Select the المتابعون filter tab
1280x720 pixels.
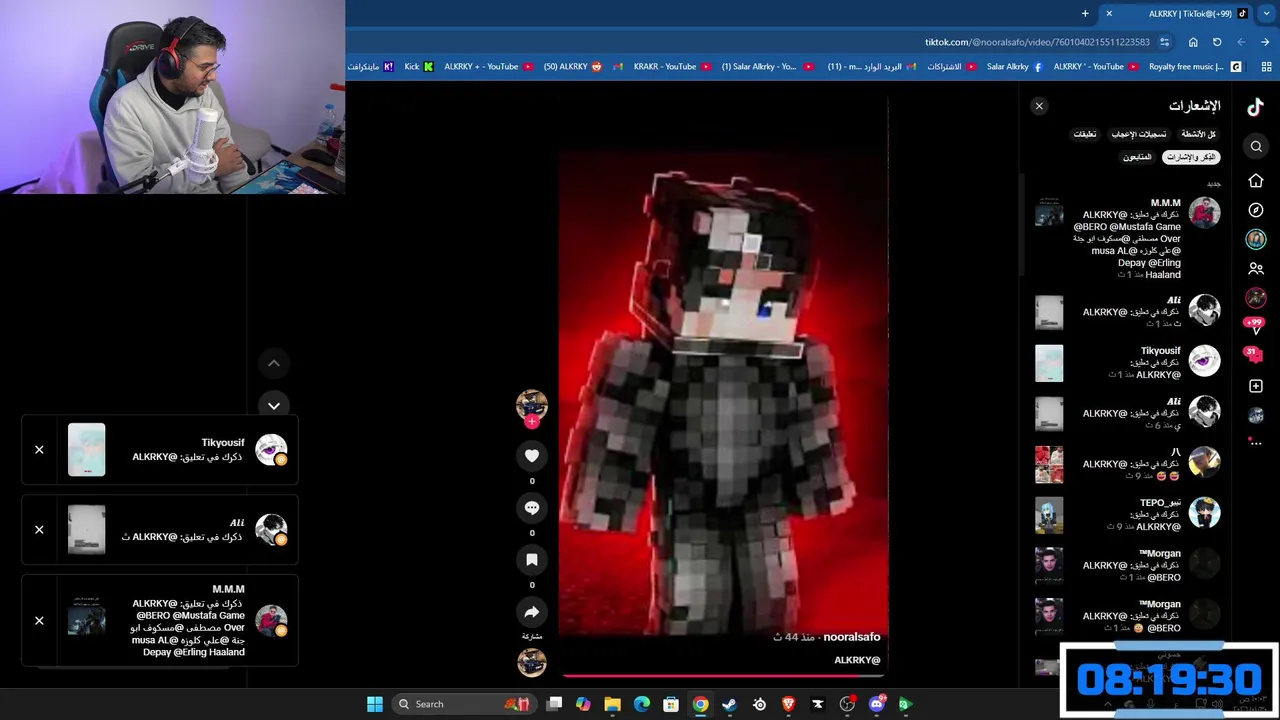pyautogui.click(x=1137, y=157)
